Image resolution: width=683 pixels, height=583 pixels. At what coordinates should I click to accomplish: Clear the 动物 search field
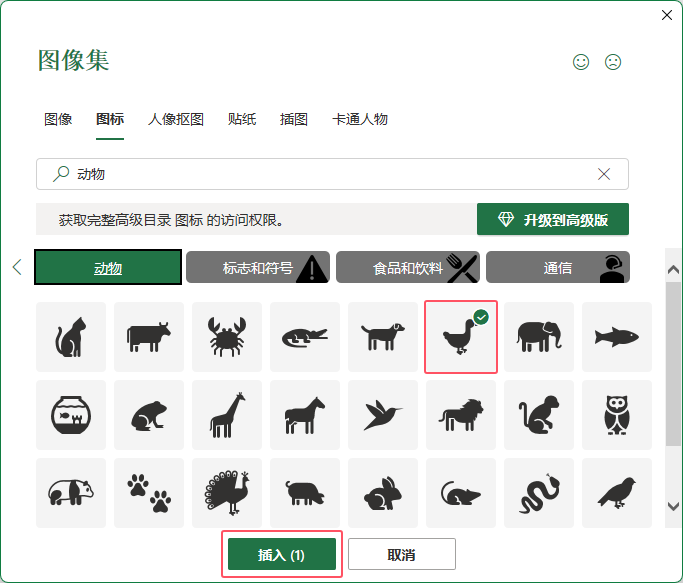604,174
